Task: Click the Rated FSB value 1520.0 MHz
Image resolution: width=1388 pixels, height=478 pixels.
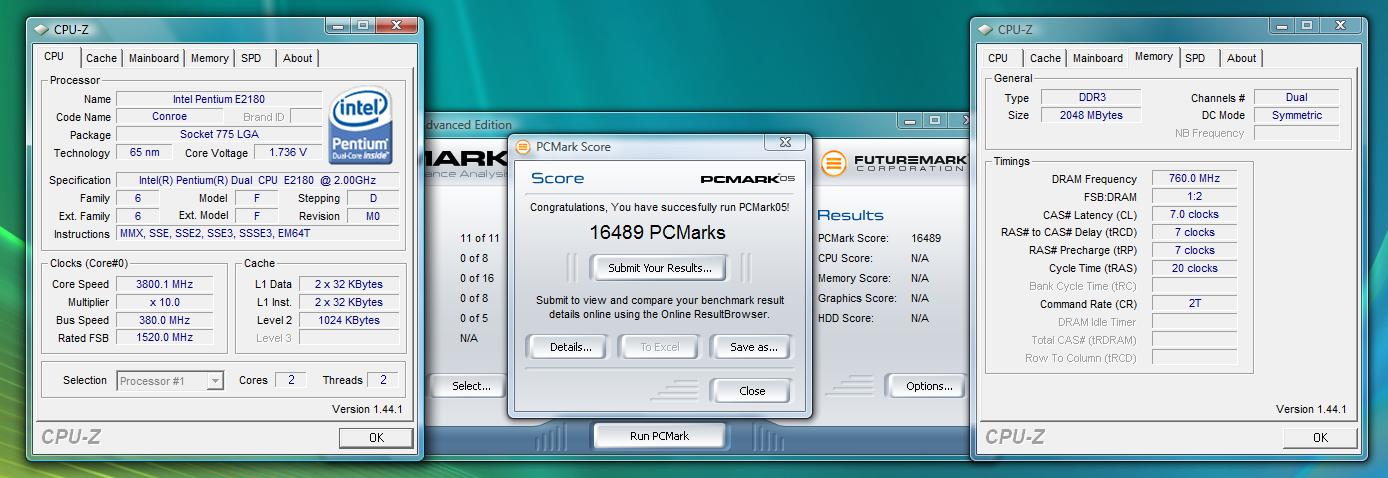Action: click(164, 338)
